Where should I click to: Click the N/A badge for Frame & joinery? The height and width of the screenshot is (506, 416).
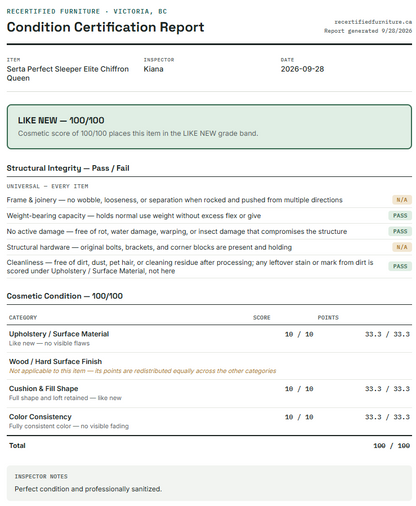[x=402, y=200]
